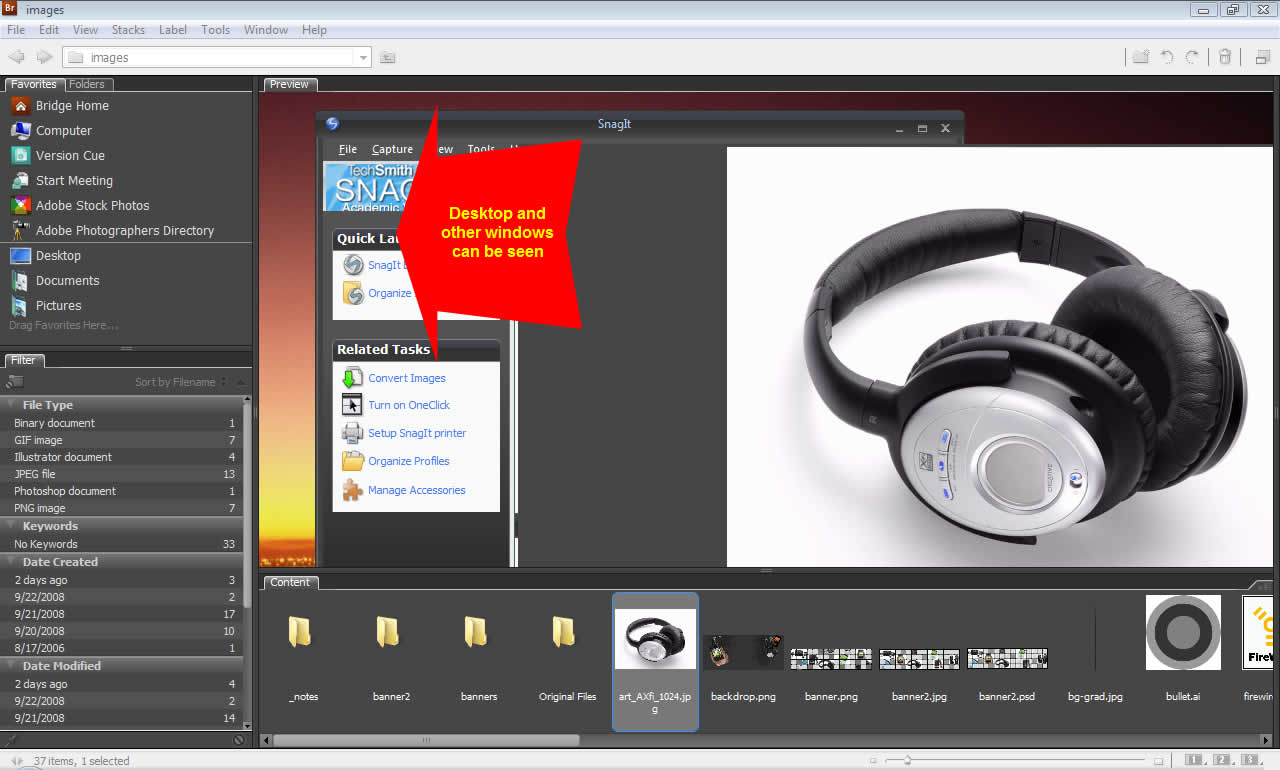Click smaller thumbnail size icon
Viewport: 1280px width, 770px height.
pos(873,761)
